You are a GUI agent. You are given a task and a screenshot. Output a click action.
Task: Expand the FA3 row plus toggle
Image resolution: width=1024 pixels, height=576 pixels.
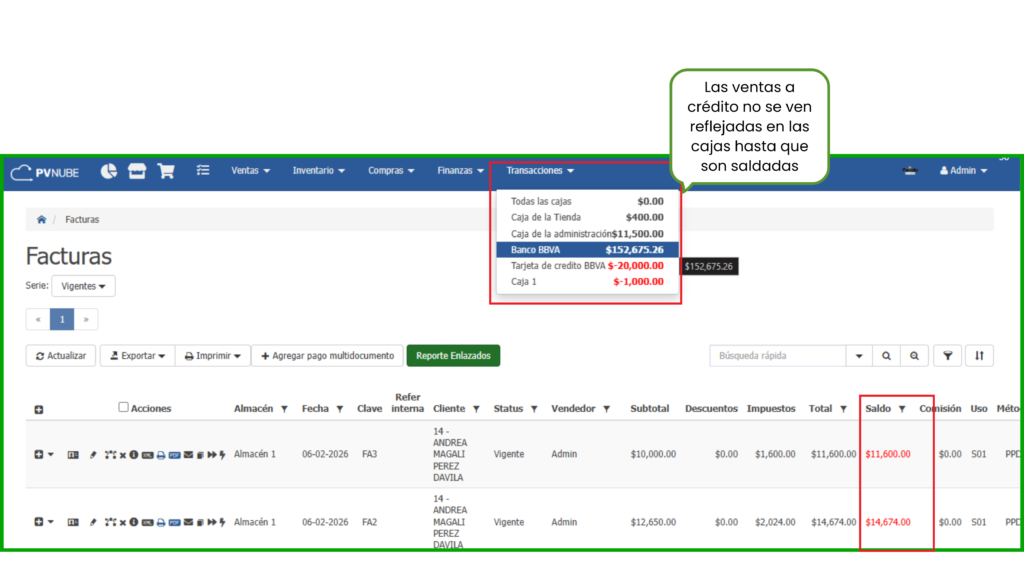pyautogui.click(x=39, y=454)
